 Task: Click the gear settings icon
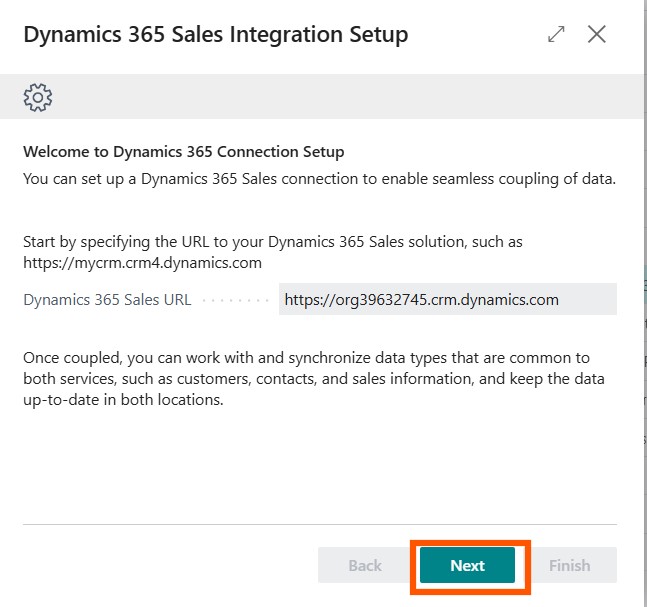(37, 97)
